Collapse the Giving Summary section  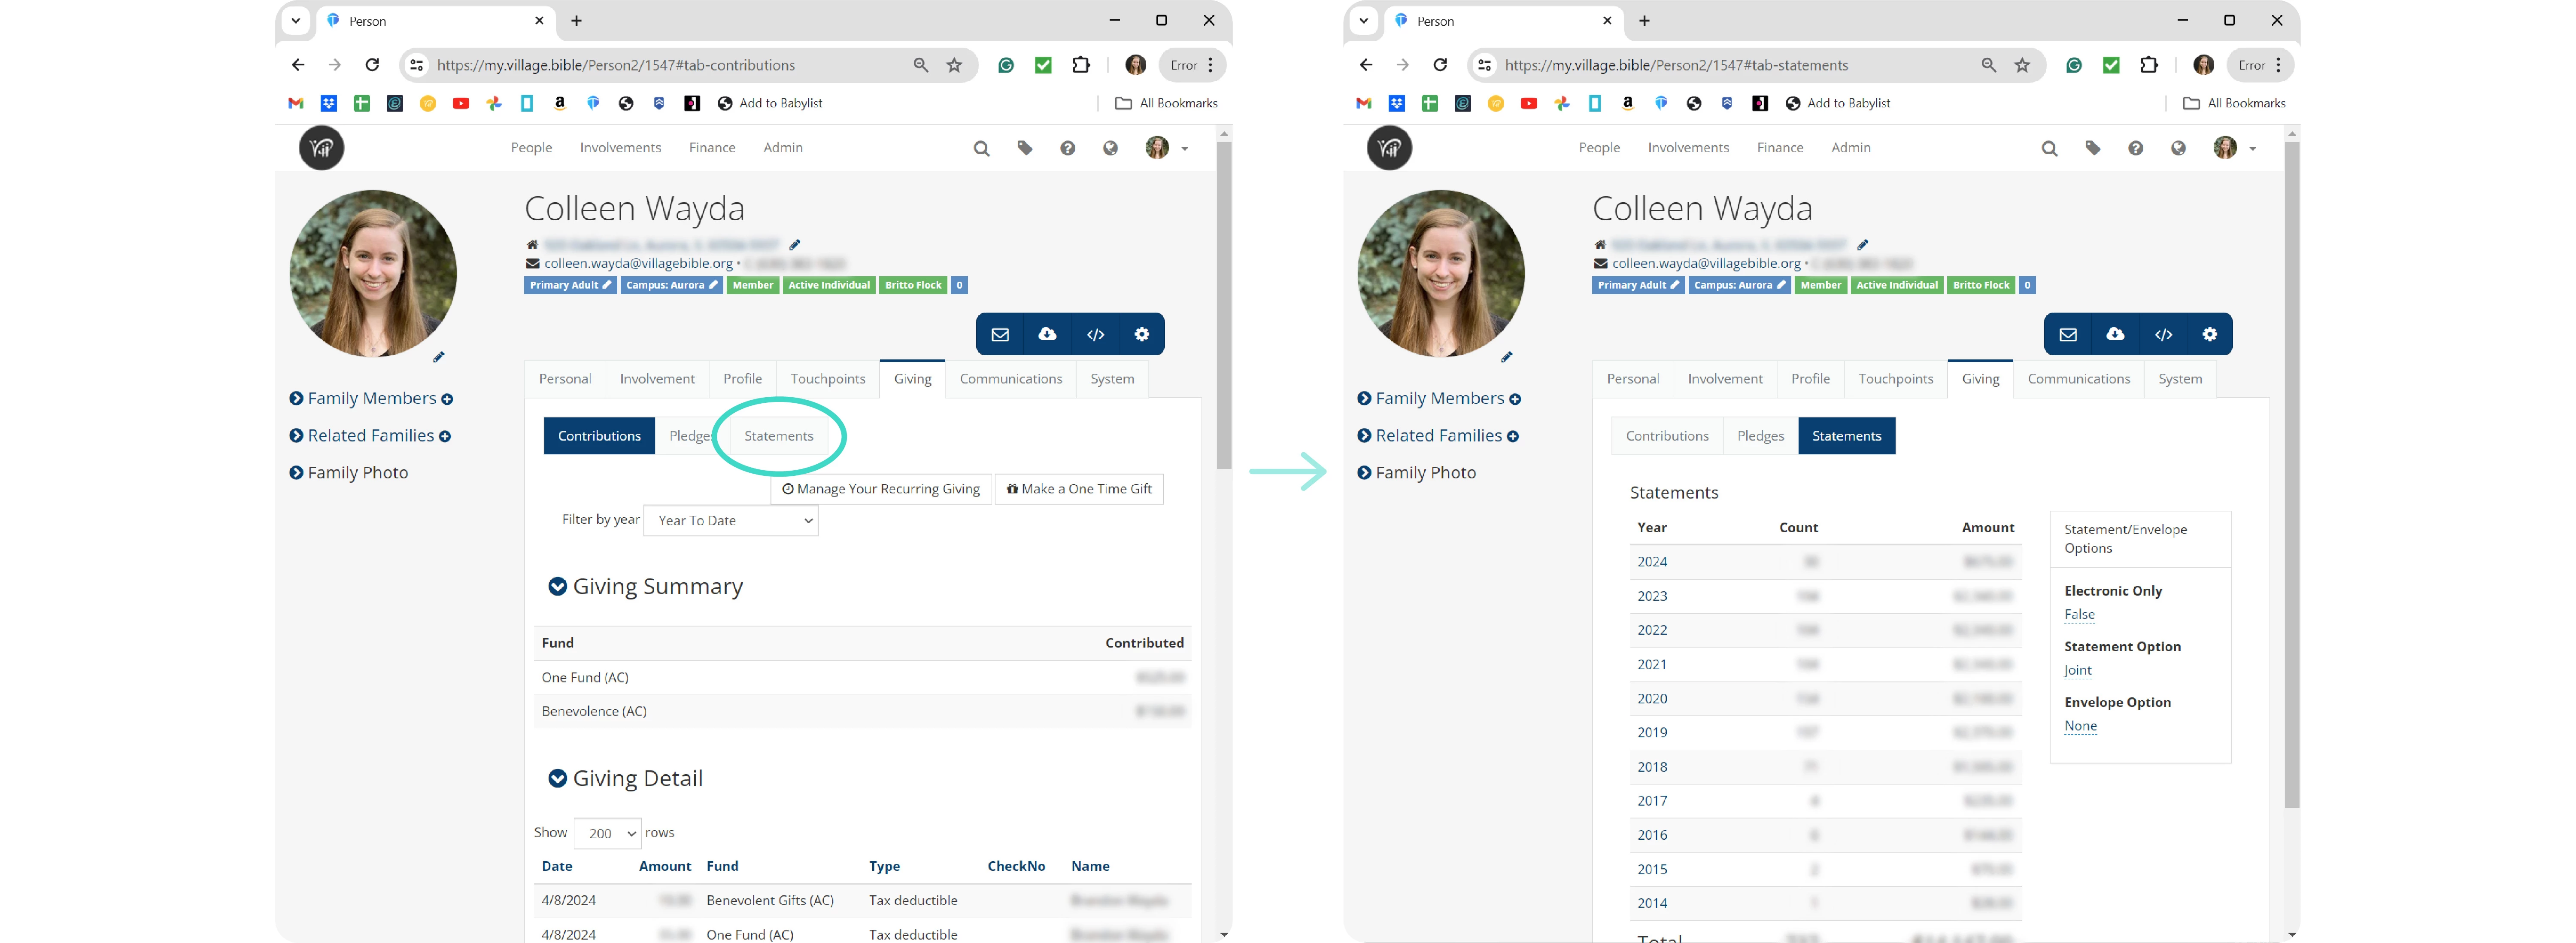(557, 587)
